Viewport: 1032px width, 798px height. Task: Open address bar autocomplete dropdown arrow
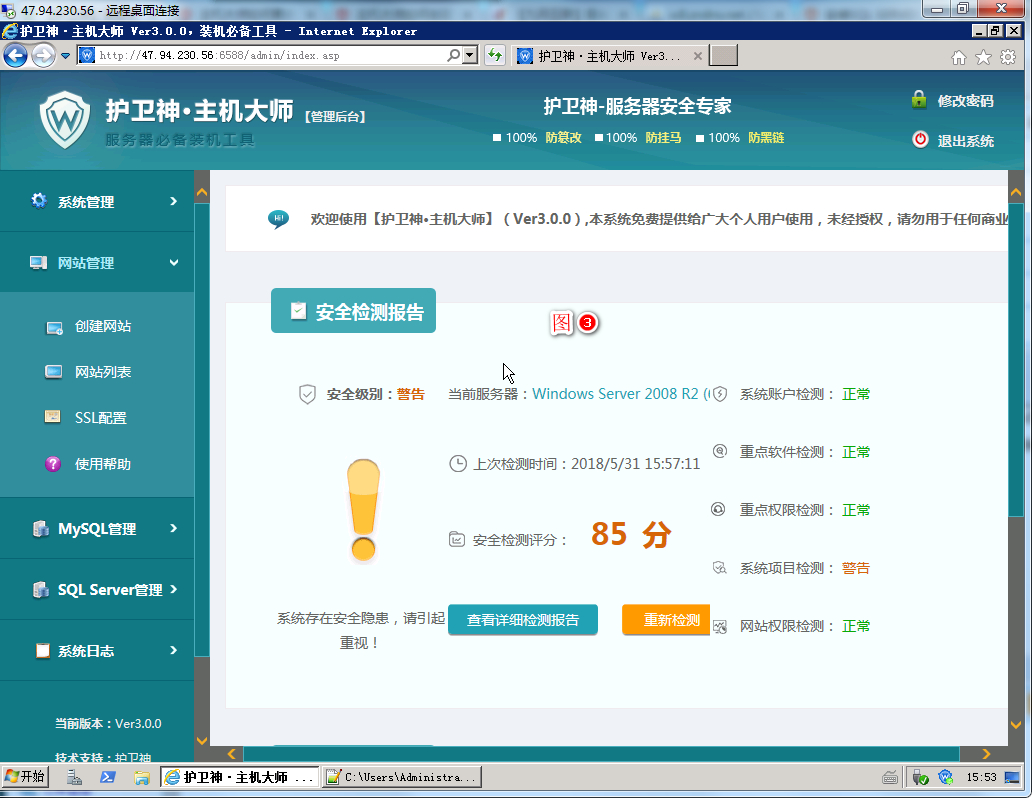click(470, 55)
